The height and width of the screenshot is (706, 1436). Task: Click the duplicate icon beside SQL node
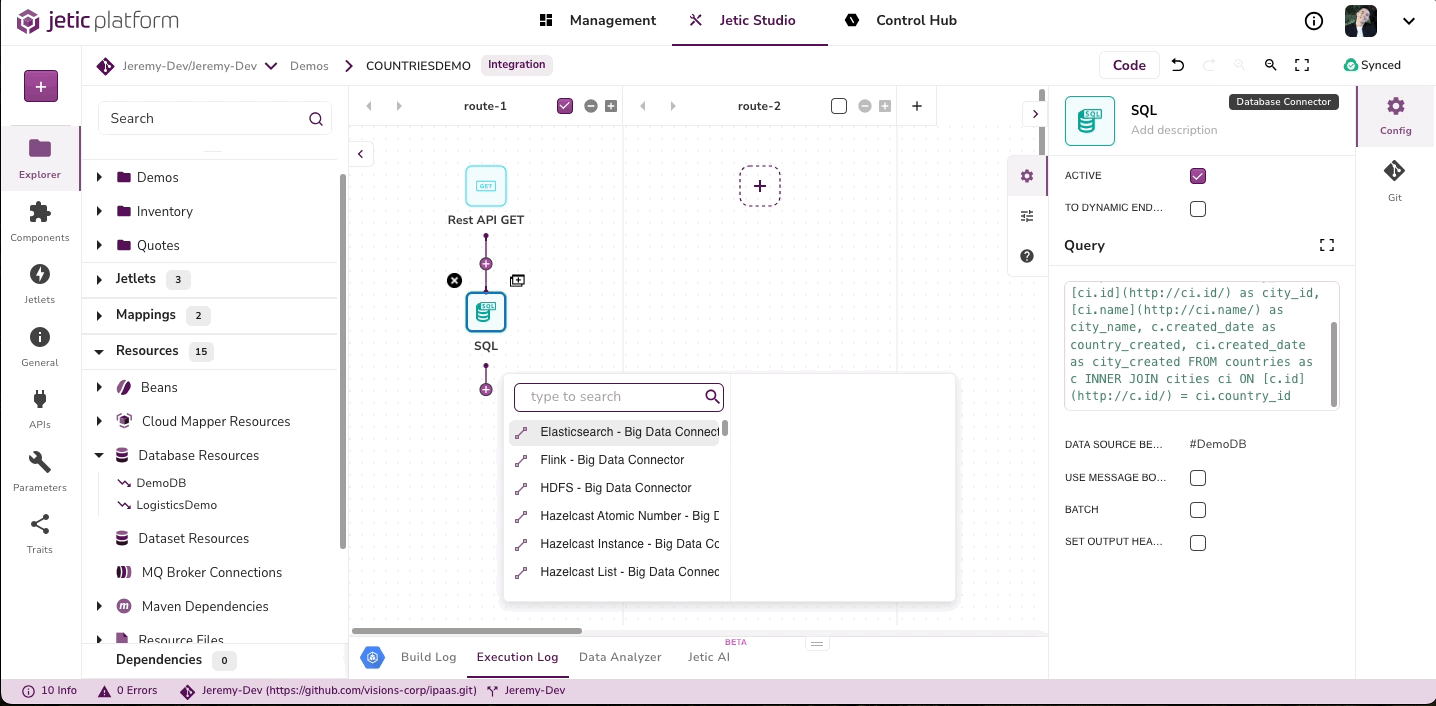[x=517, y=281]
